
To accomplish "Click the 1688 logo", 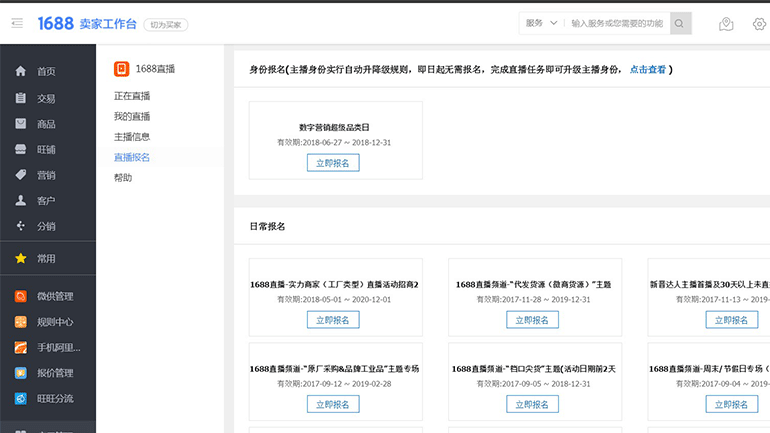I will (x=55, y=24).
